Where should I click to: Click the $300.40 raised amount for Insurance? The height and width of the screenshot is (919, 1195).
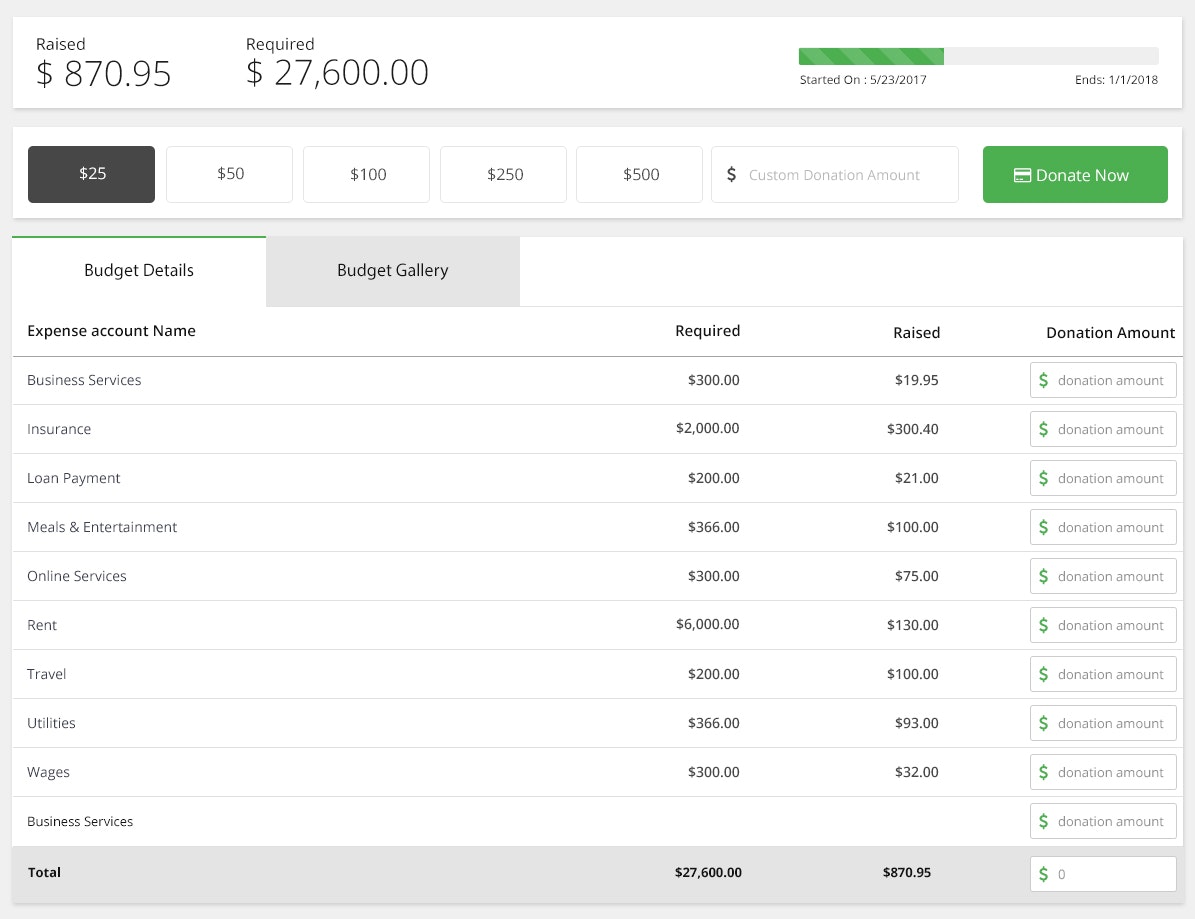point(912,429)
